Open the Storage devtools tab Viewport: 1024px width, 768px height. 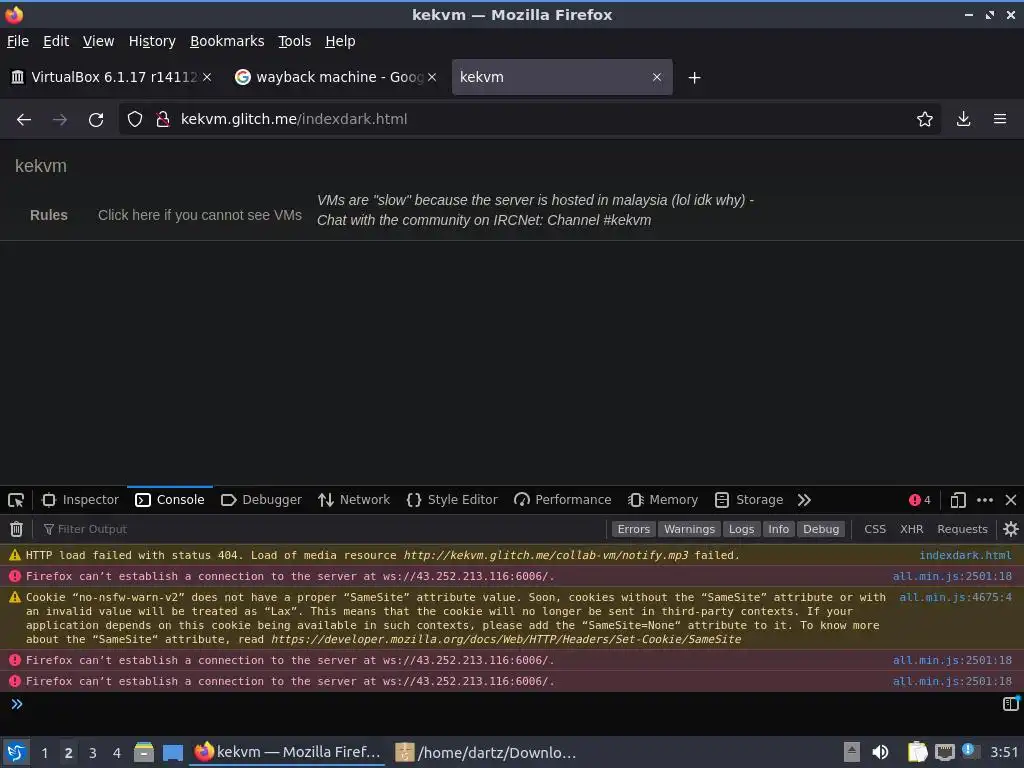coord(749,500)
